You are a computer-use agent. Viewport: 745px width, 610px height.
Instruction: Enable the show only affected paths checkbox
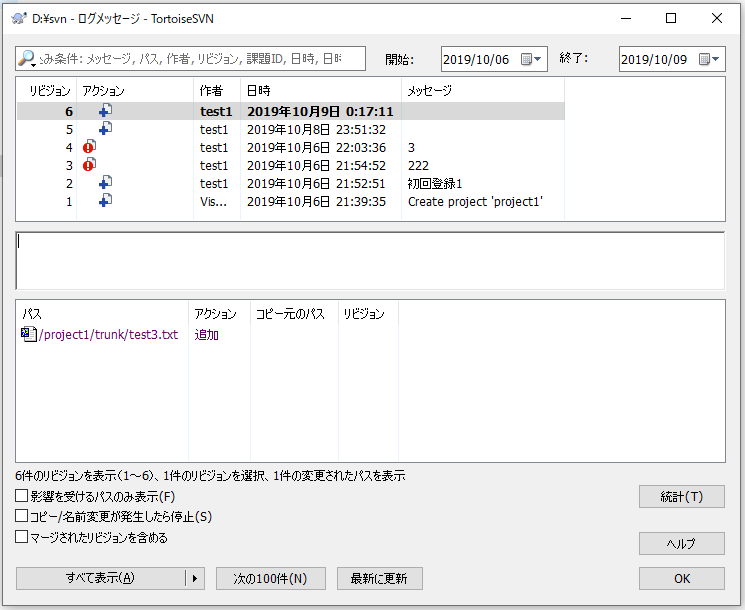pyautogui.click(x=21, y=496)
